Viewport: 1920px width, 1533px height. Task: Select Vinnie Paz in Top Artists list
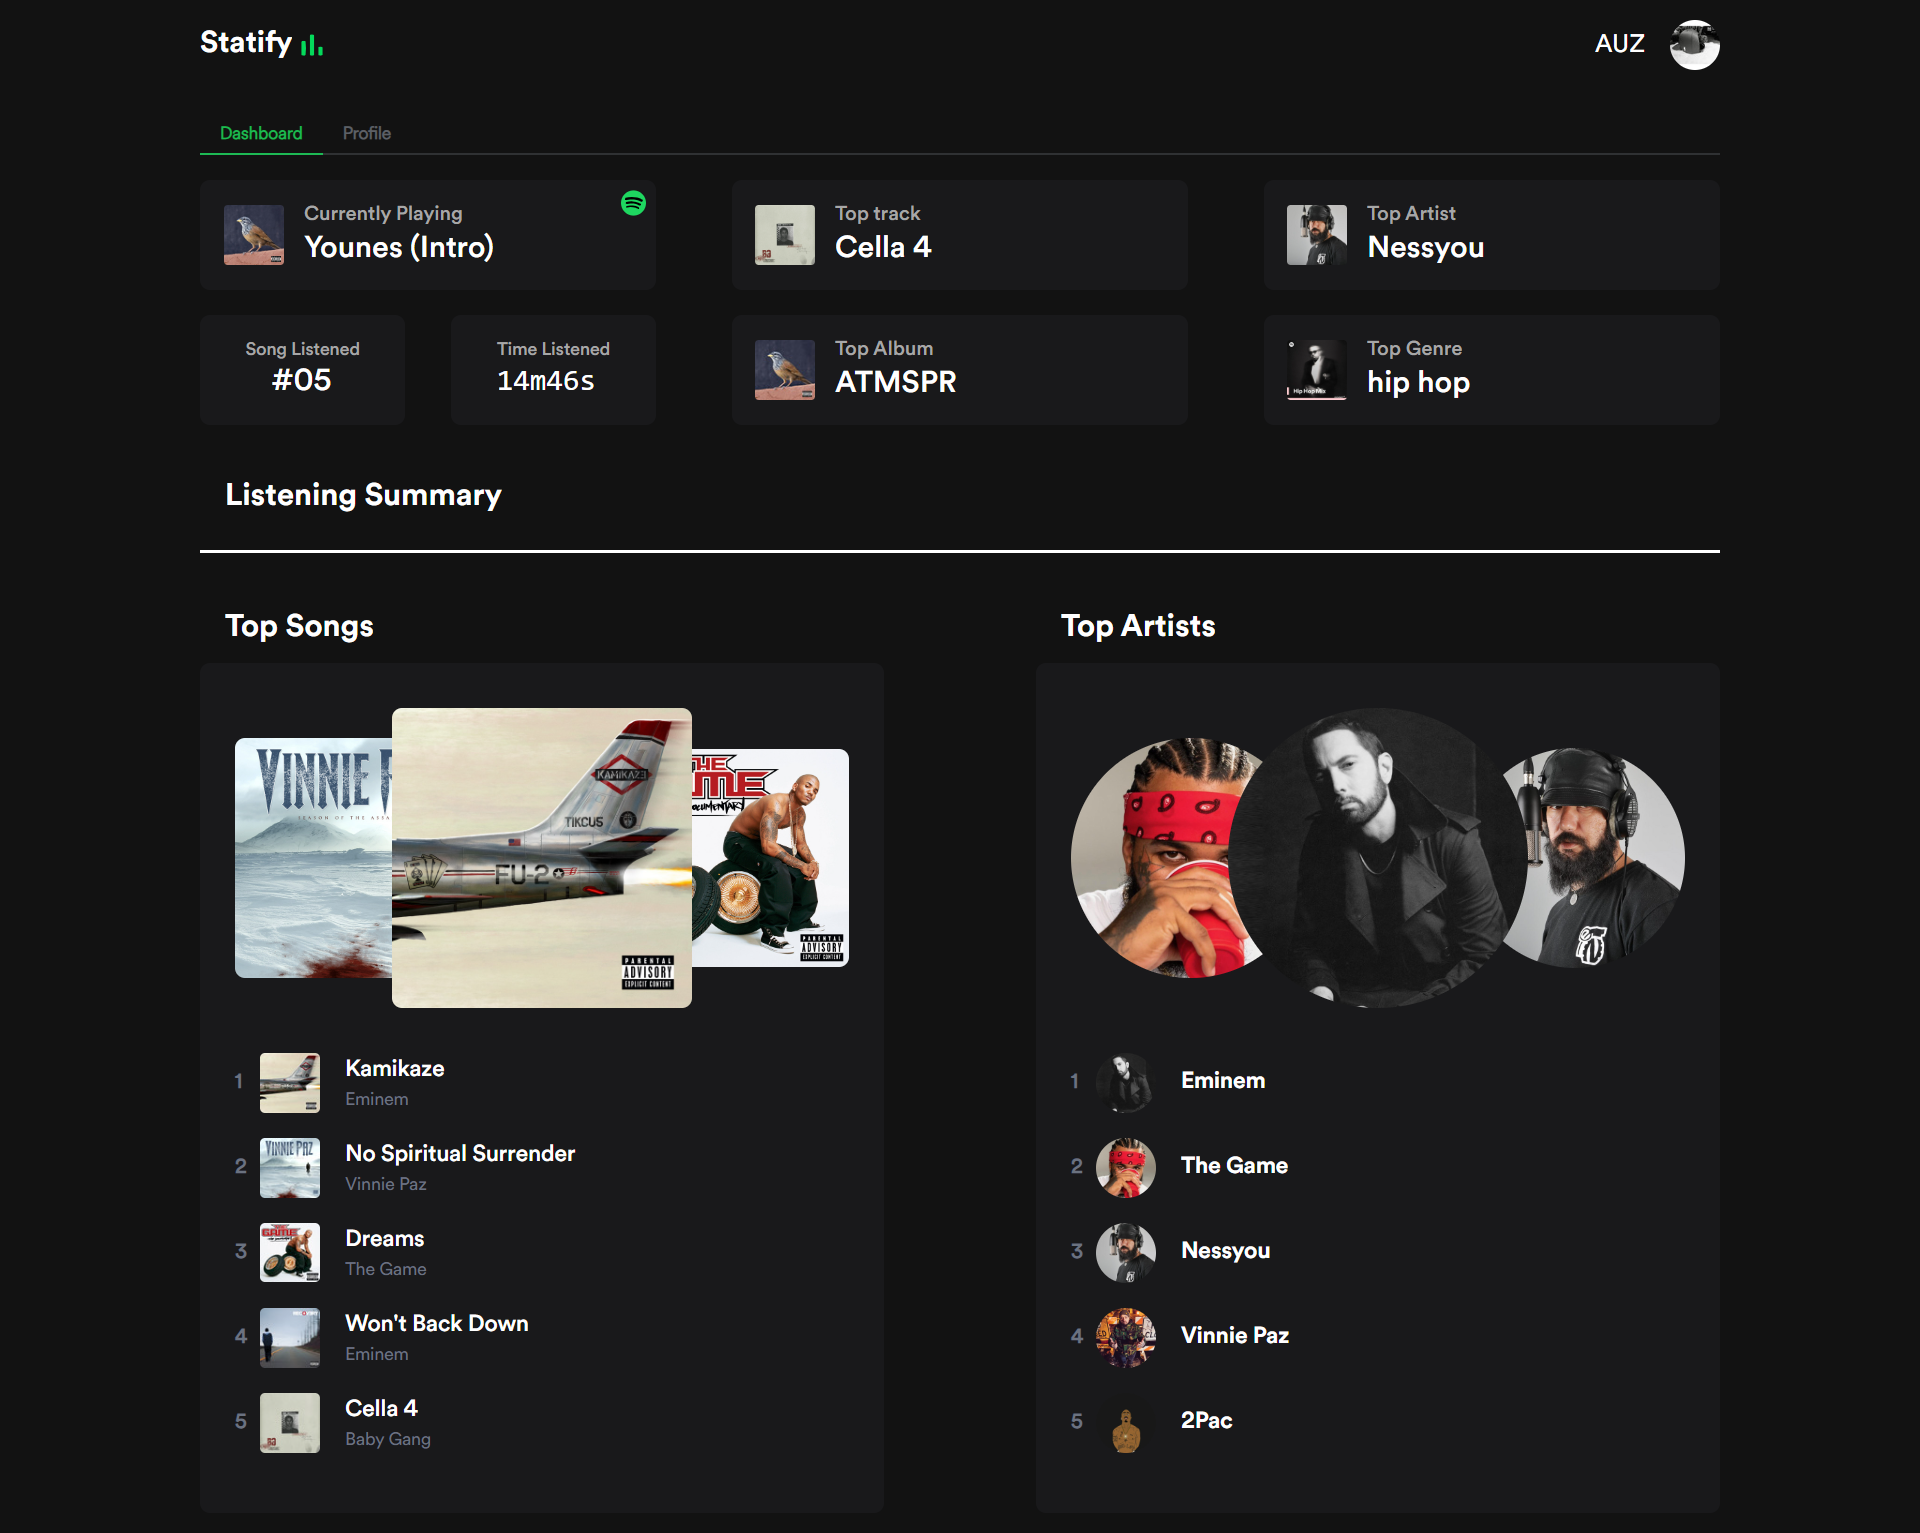1235,1335
